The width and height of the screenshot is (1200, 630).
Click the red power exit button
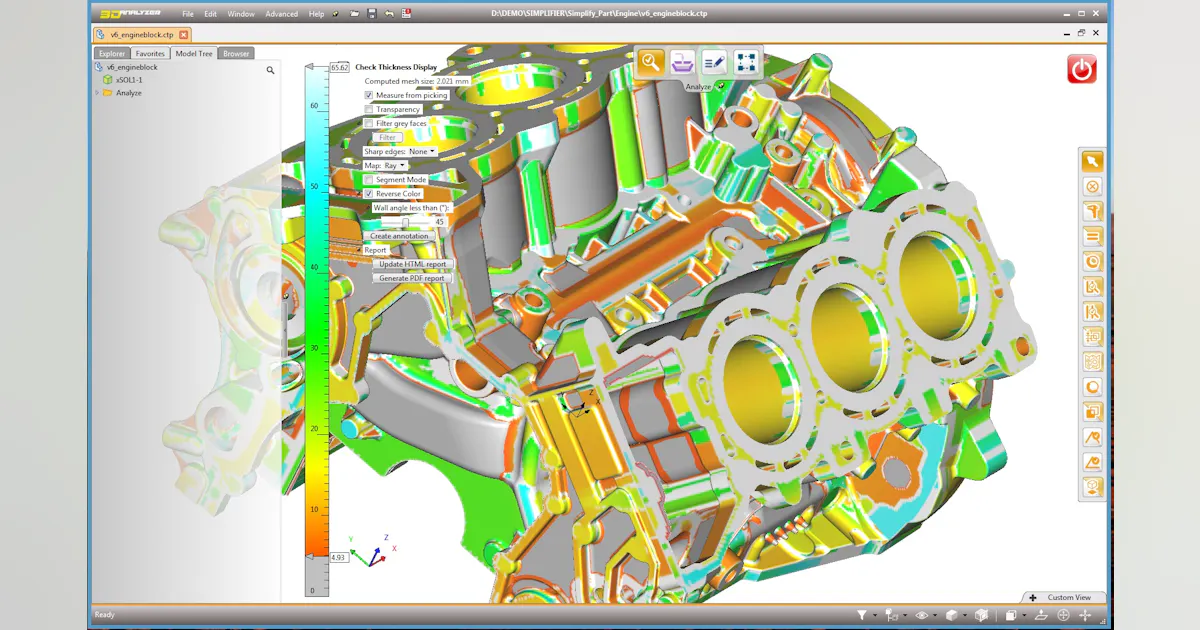pyautogui.click(x=1082, y=69)
